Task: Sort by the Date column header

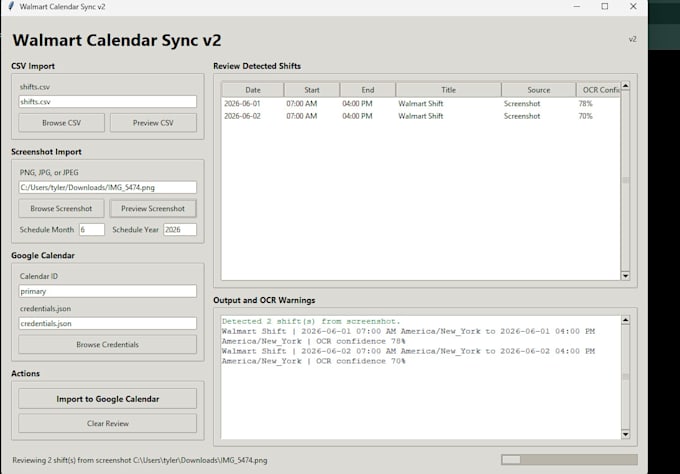Action: pyautogui.click(x=253, y=90)
